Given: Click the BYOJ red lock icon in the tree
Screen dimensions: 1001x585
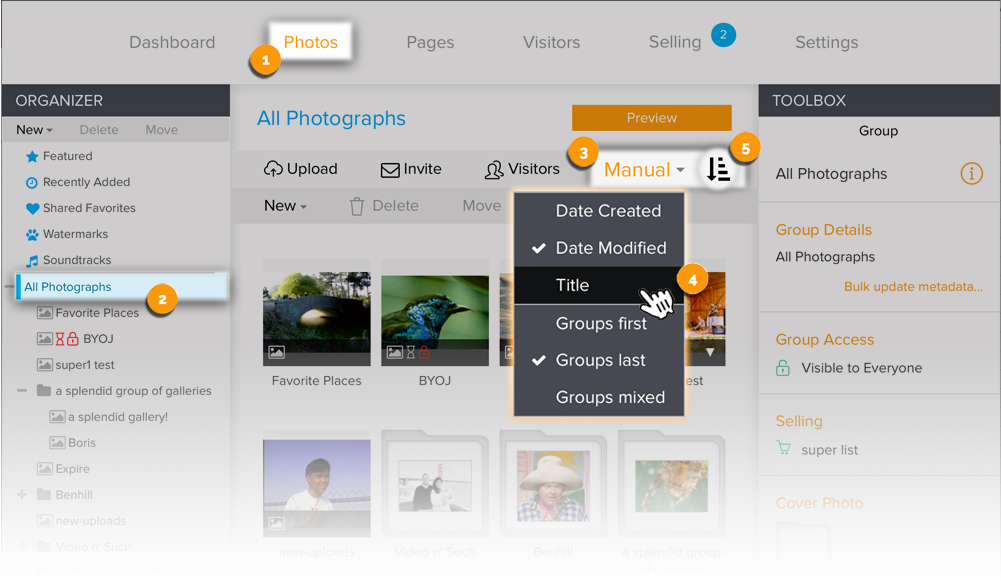Looking at the screenshot, I should point(73,339).
